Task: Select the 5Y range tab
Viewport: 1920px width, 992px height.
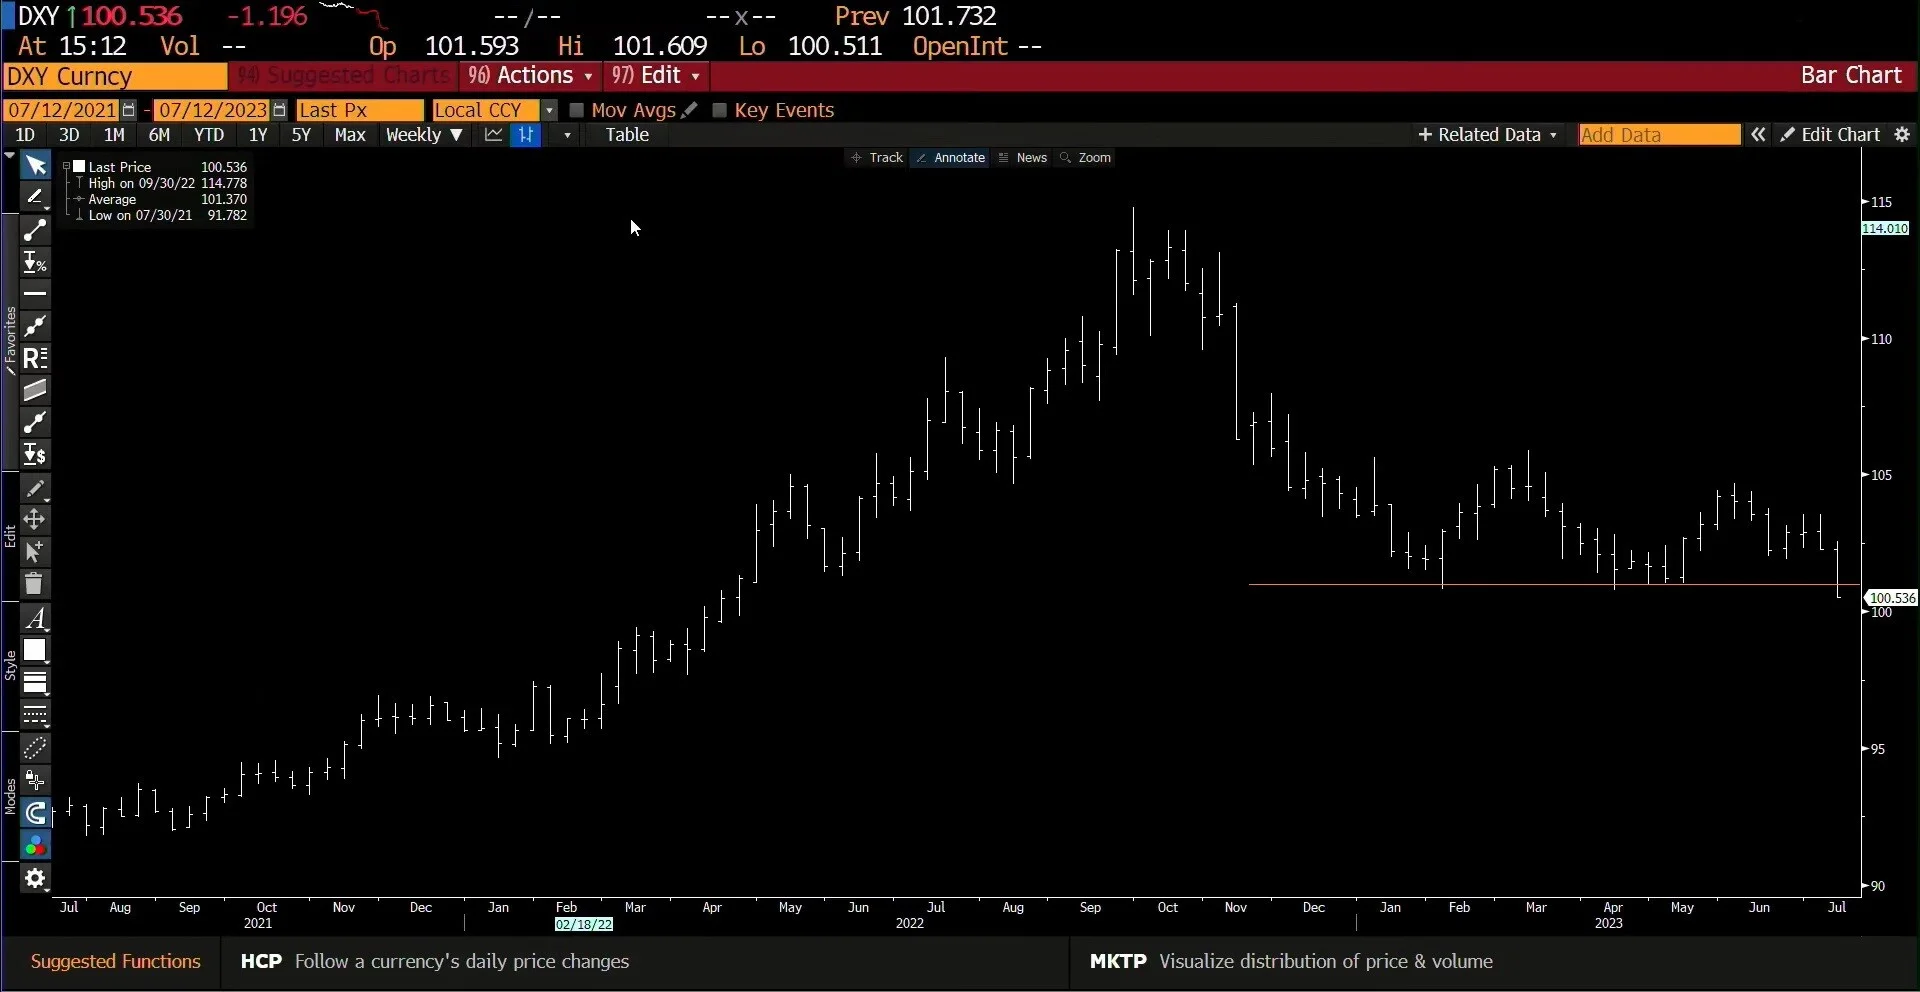Action: [301, 135]
